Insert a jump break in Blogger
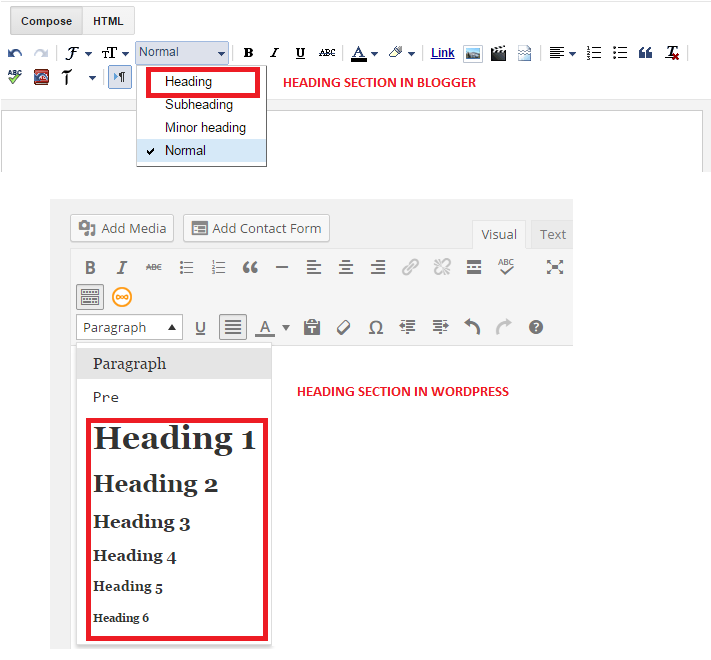This screenshot has height=660, width=711. tap(524, 53)
